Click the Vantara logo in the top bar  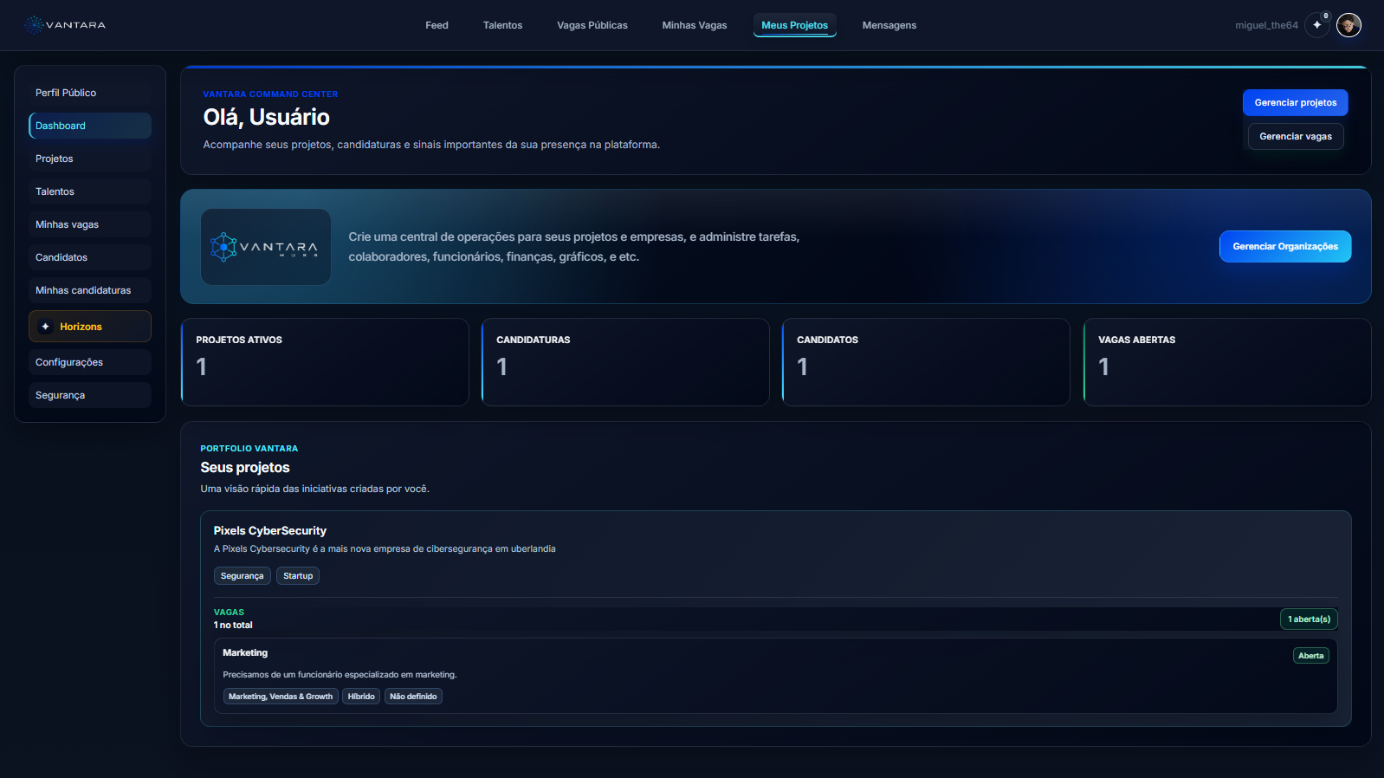click(65, 25)
